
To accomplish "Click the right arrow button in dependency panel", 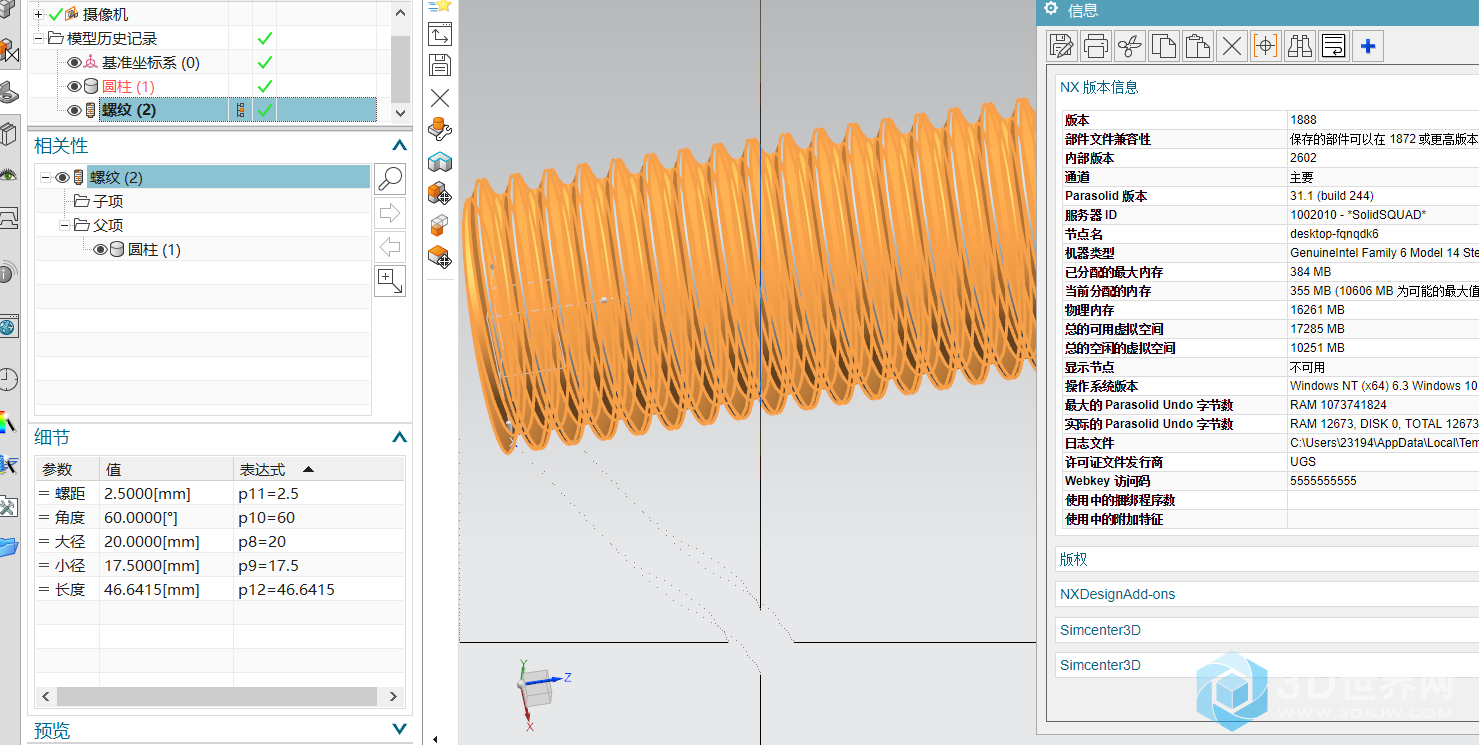I will click(x=390, y=213).
